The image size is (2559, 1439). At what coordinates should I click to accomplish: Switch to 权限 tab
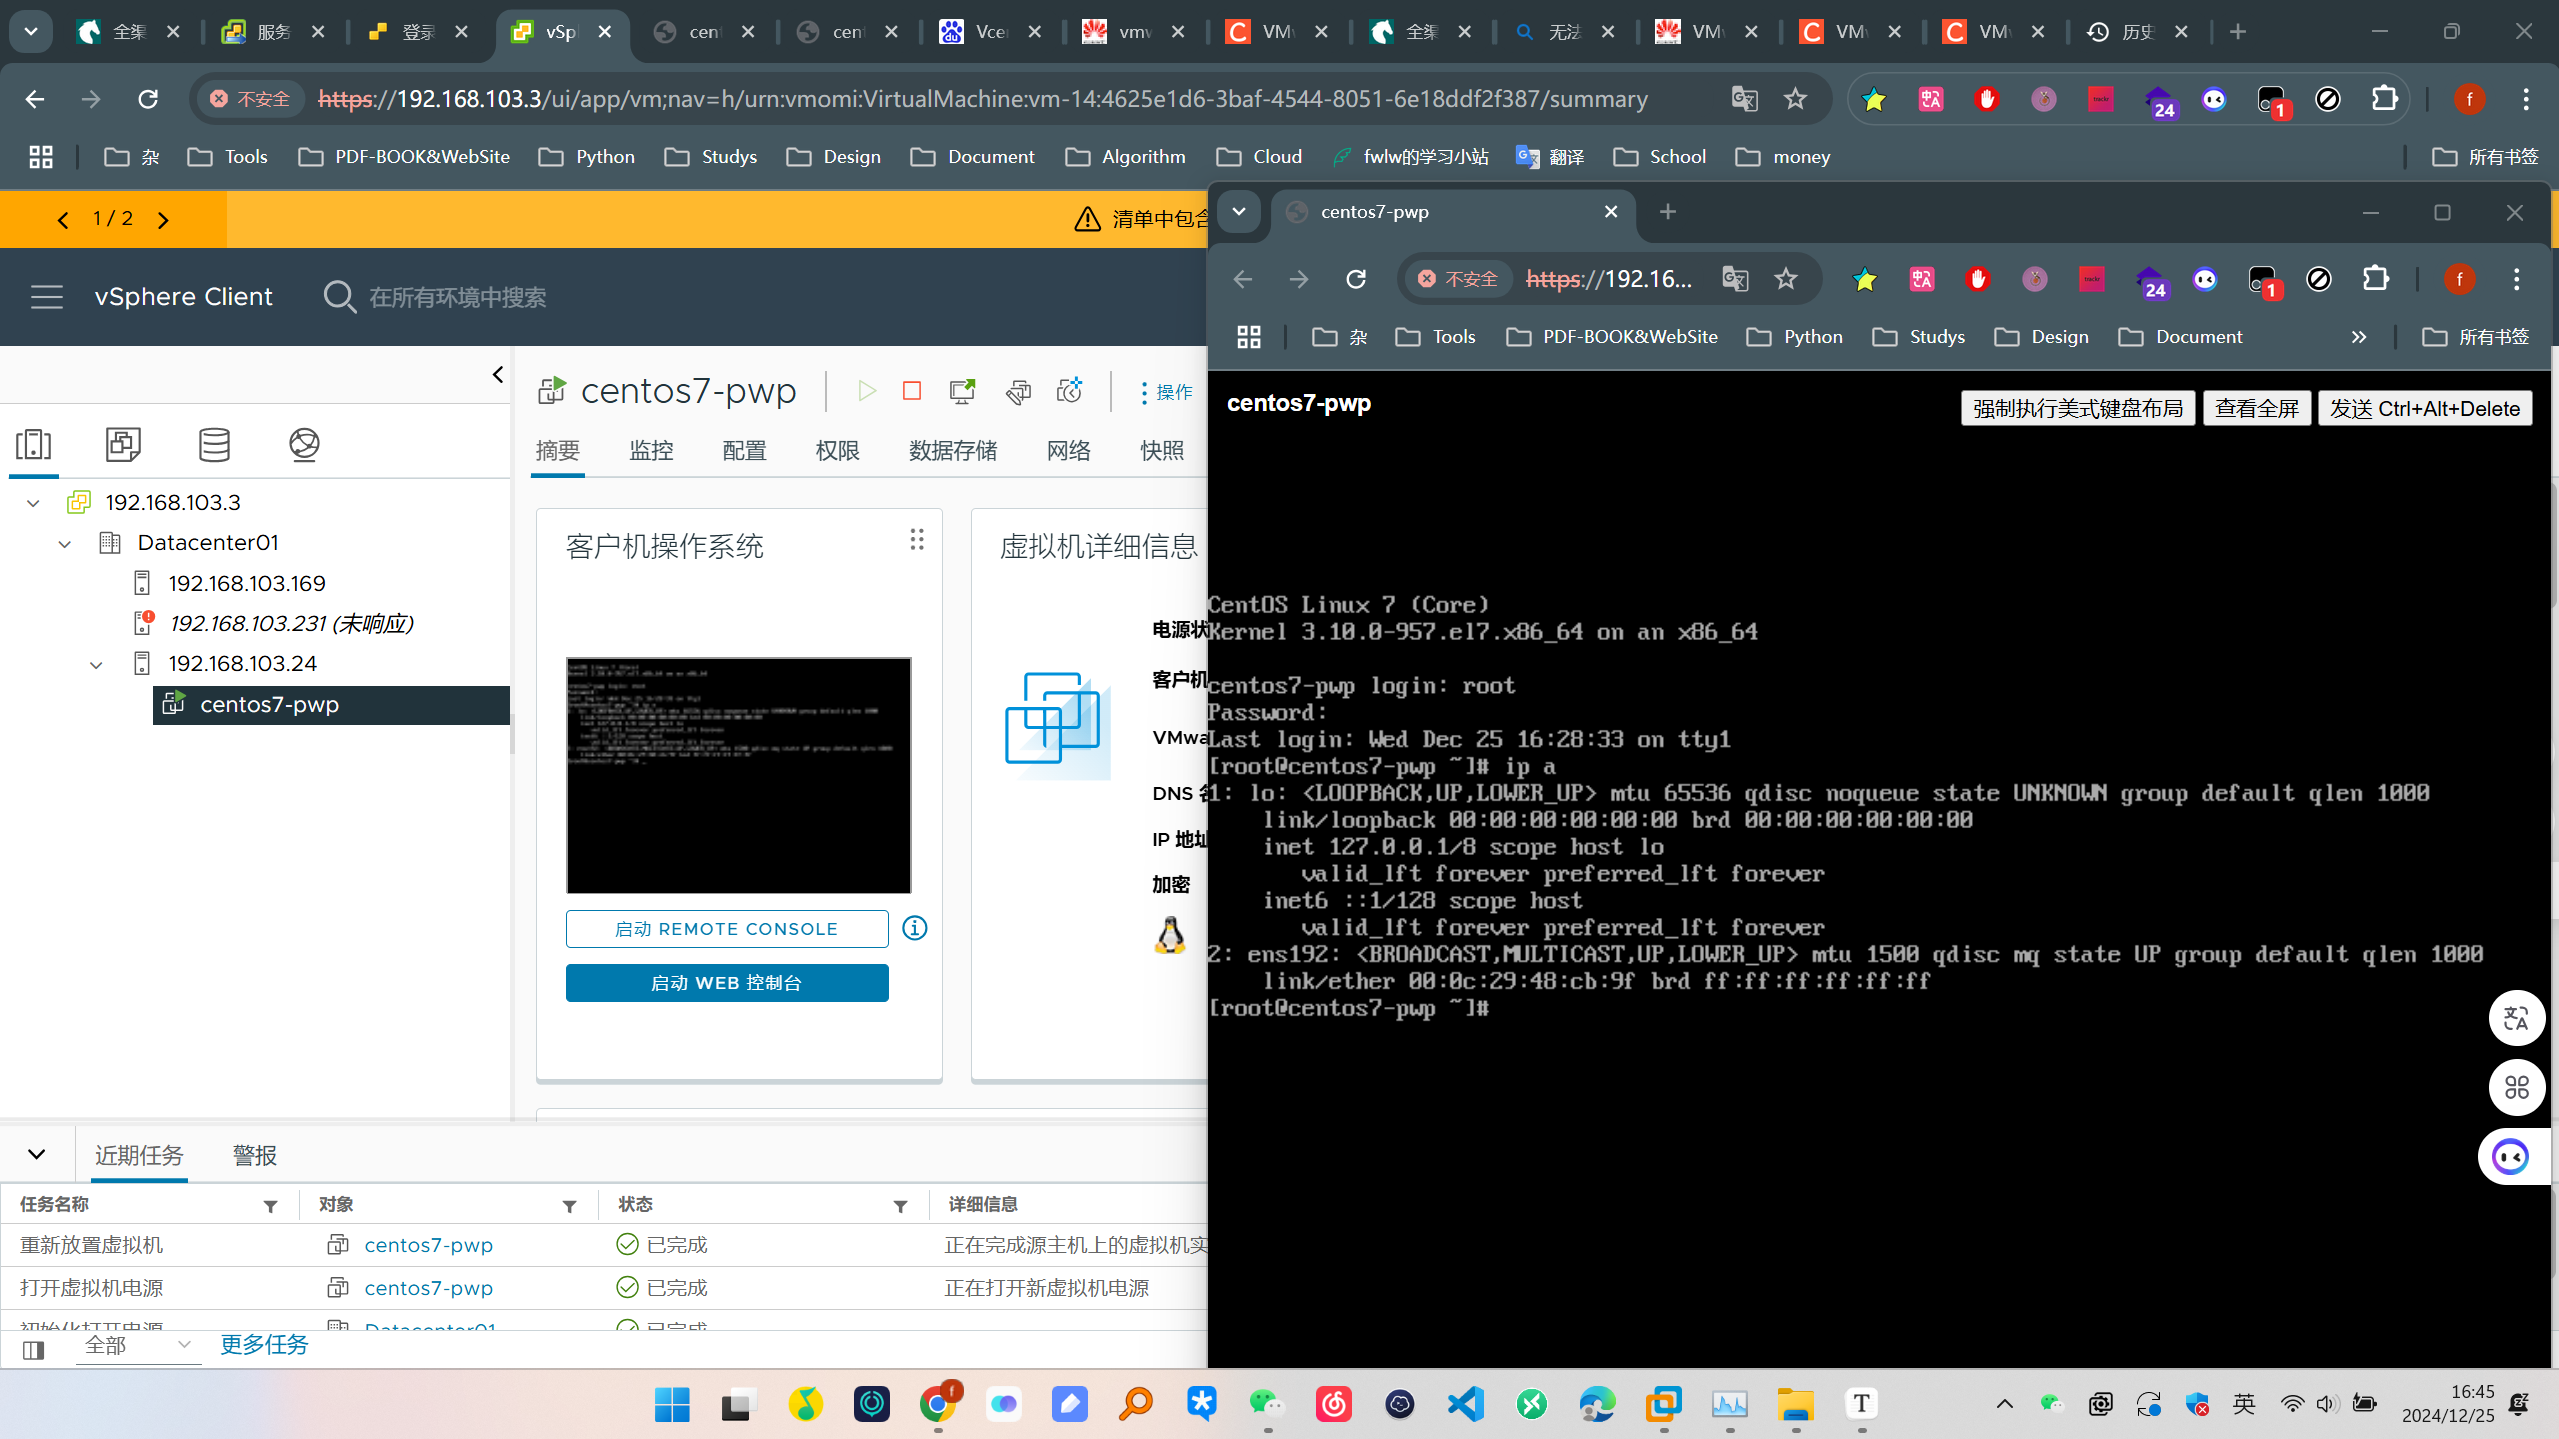click(837, 451)
